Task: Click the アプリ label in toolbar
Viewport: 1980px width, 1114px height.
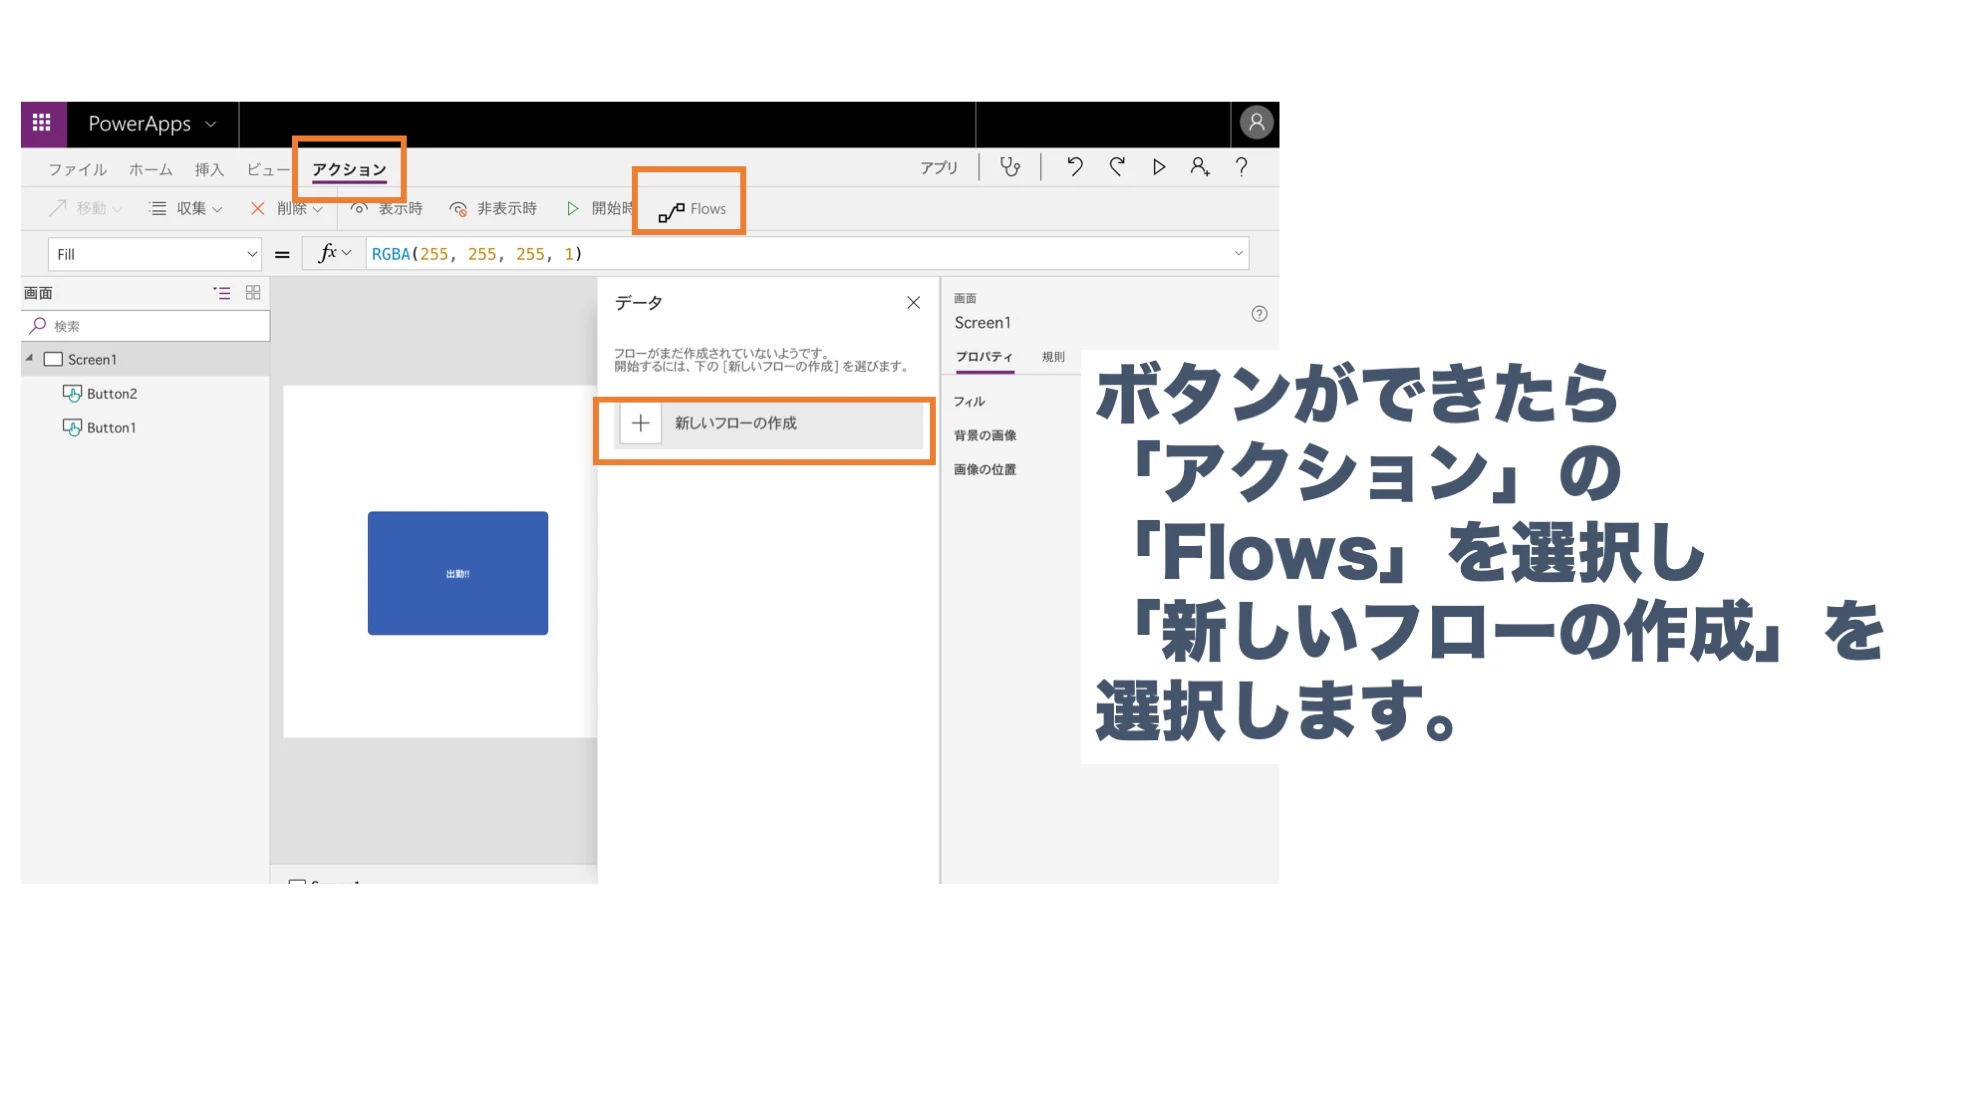Action: coord(939,168)
